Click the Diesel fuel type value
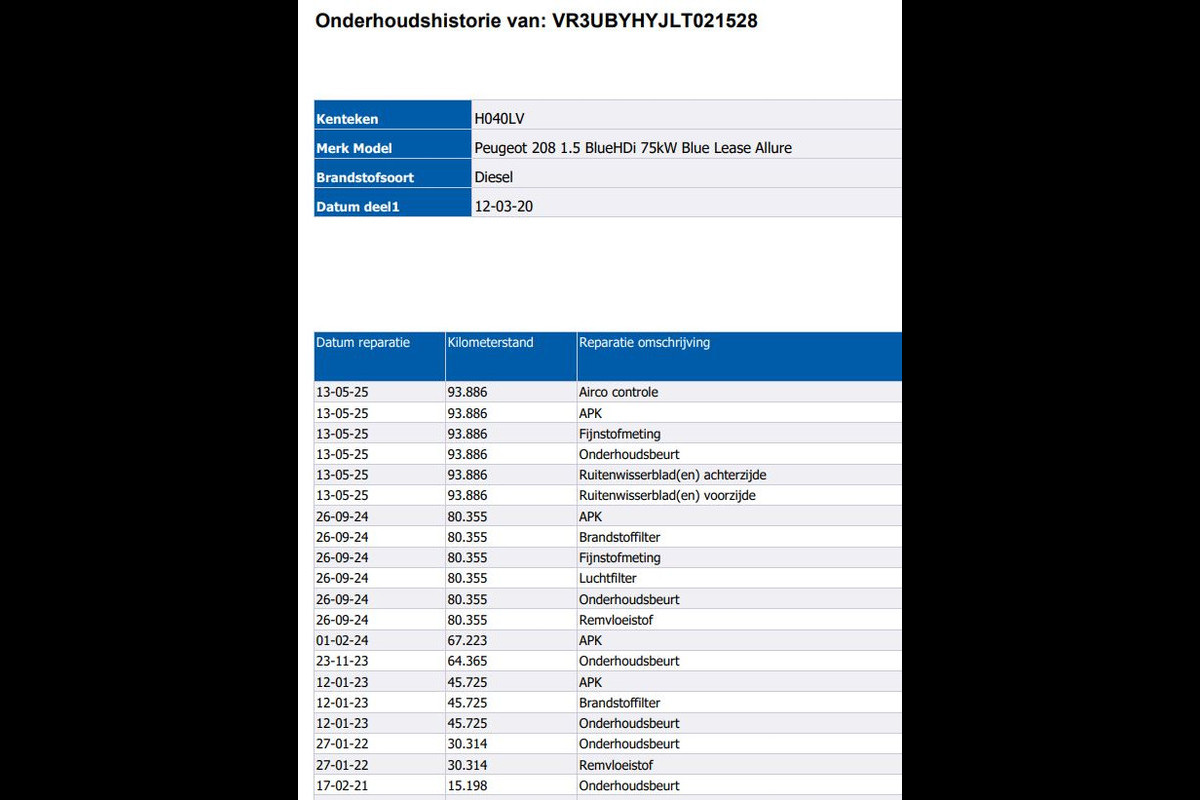This screenshot has height=800, width=1200. tap(494, 177)
